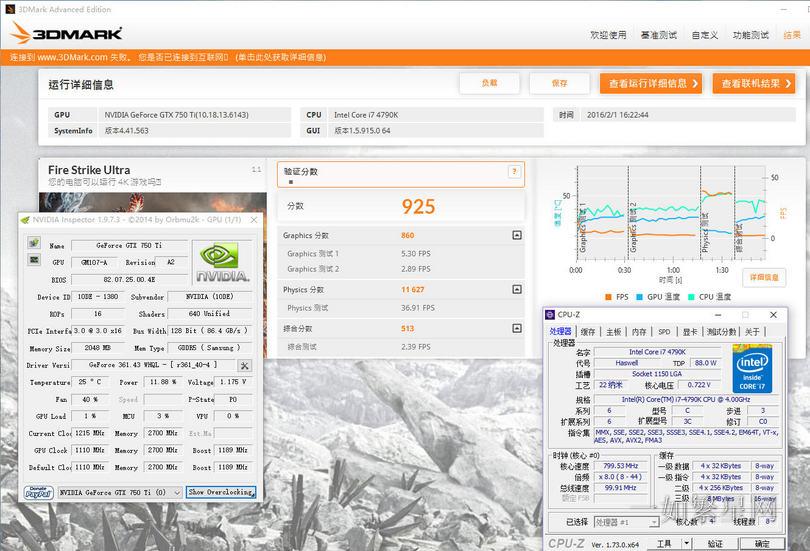Collapse the 综合分数 section
The image size is (810, 551).
point(517,328)
